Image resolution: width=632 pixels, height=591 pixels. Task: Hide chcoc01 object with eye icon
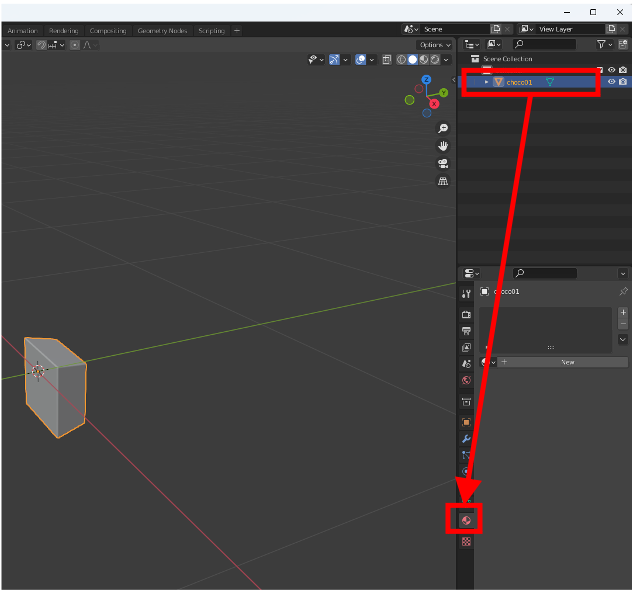pyautogui.click(x=611, y=82)
